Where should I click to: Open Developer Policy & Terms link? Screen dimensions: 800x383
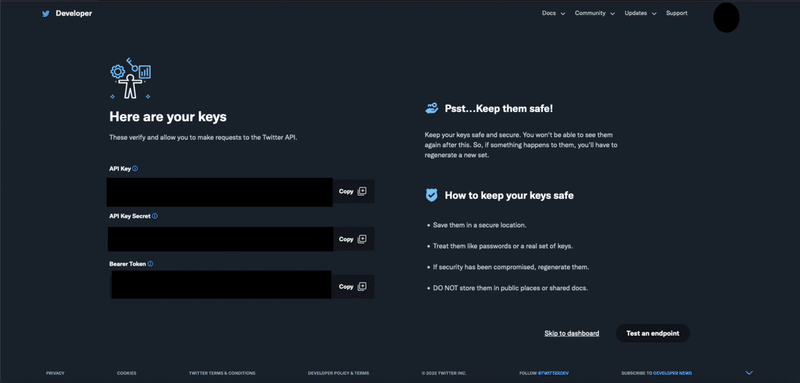click(x=338, y=373)
